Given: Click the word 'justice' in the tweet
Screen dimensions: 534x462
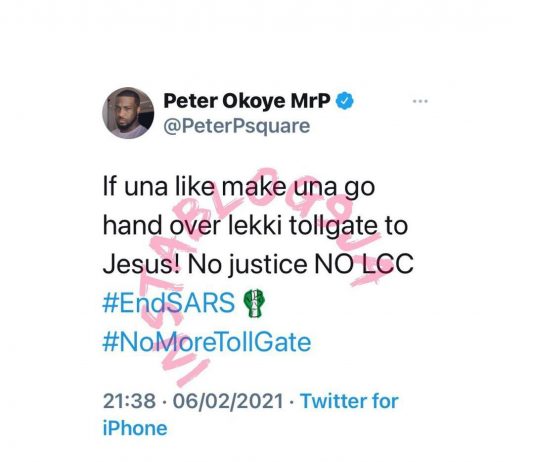Looking at the screenshot, I should (267, 265).
